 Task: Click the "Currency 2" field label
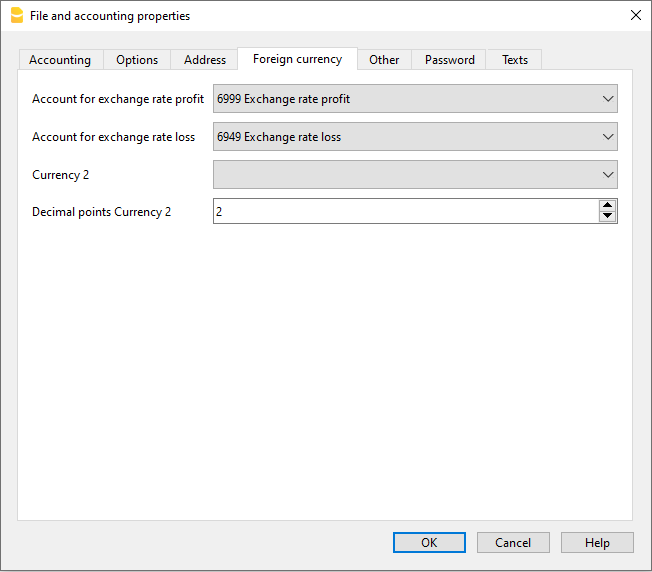click(x=61, y=175)
